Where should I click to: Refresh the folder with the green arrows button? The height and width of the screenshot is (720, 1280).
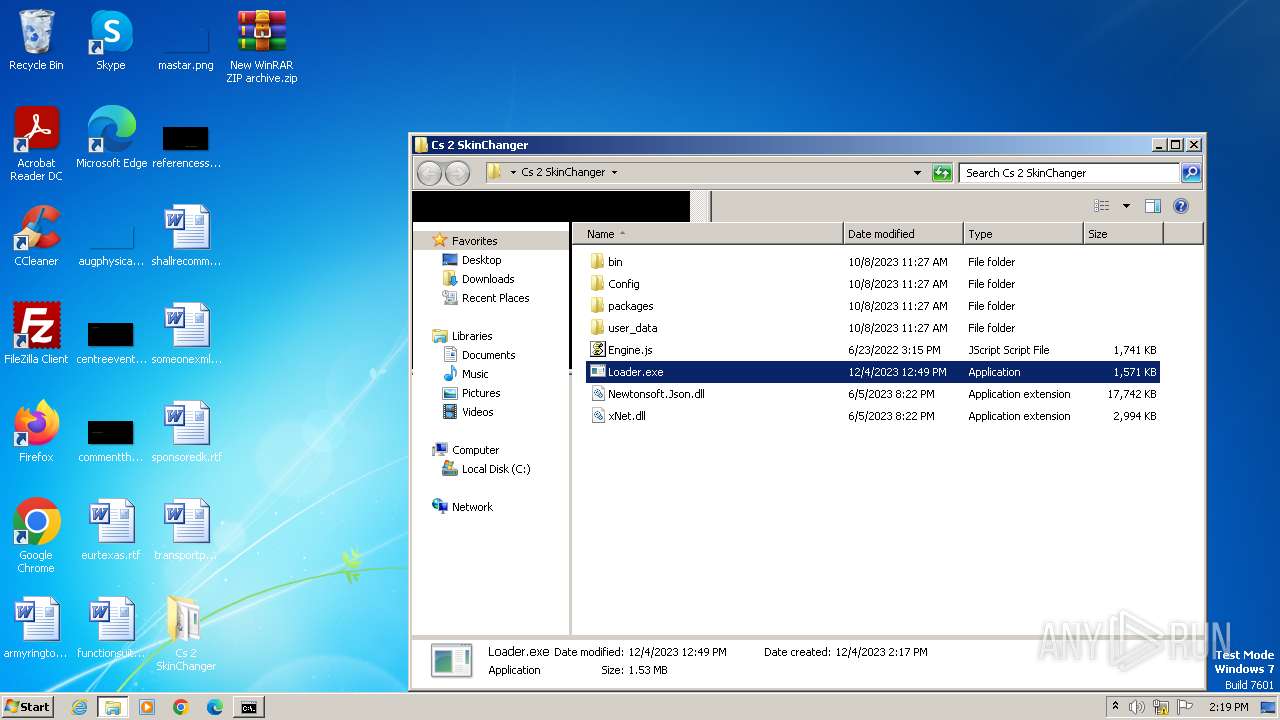[x=942, y=173]
